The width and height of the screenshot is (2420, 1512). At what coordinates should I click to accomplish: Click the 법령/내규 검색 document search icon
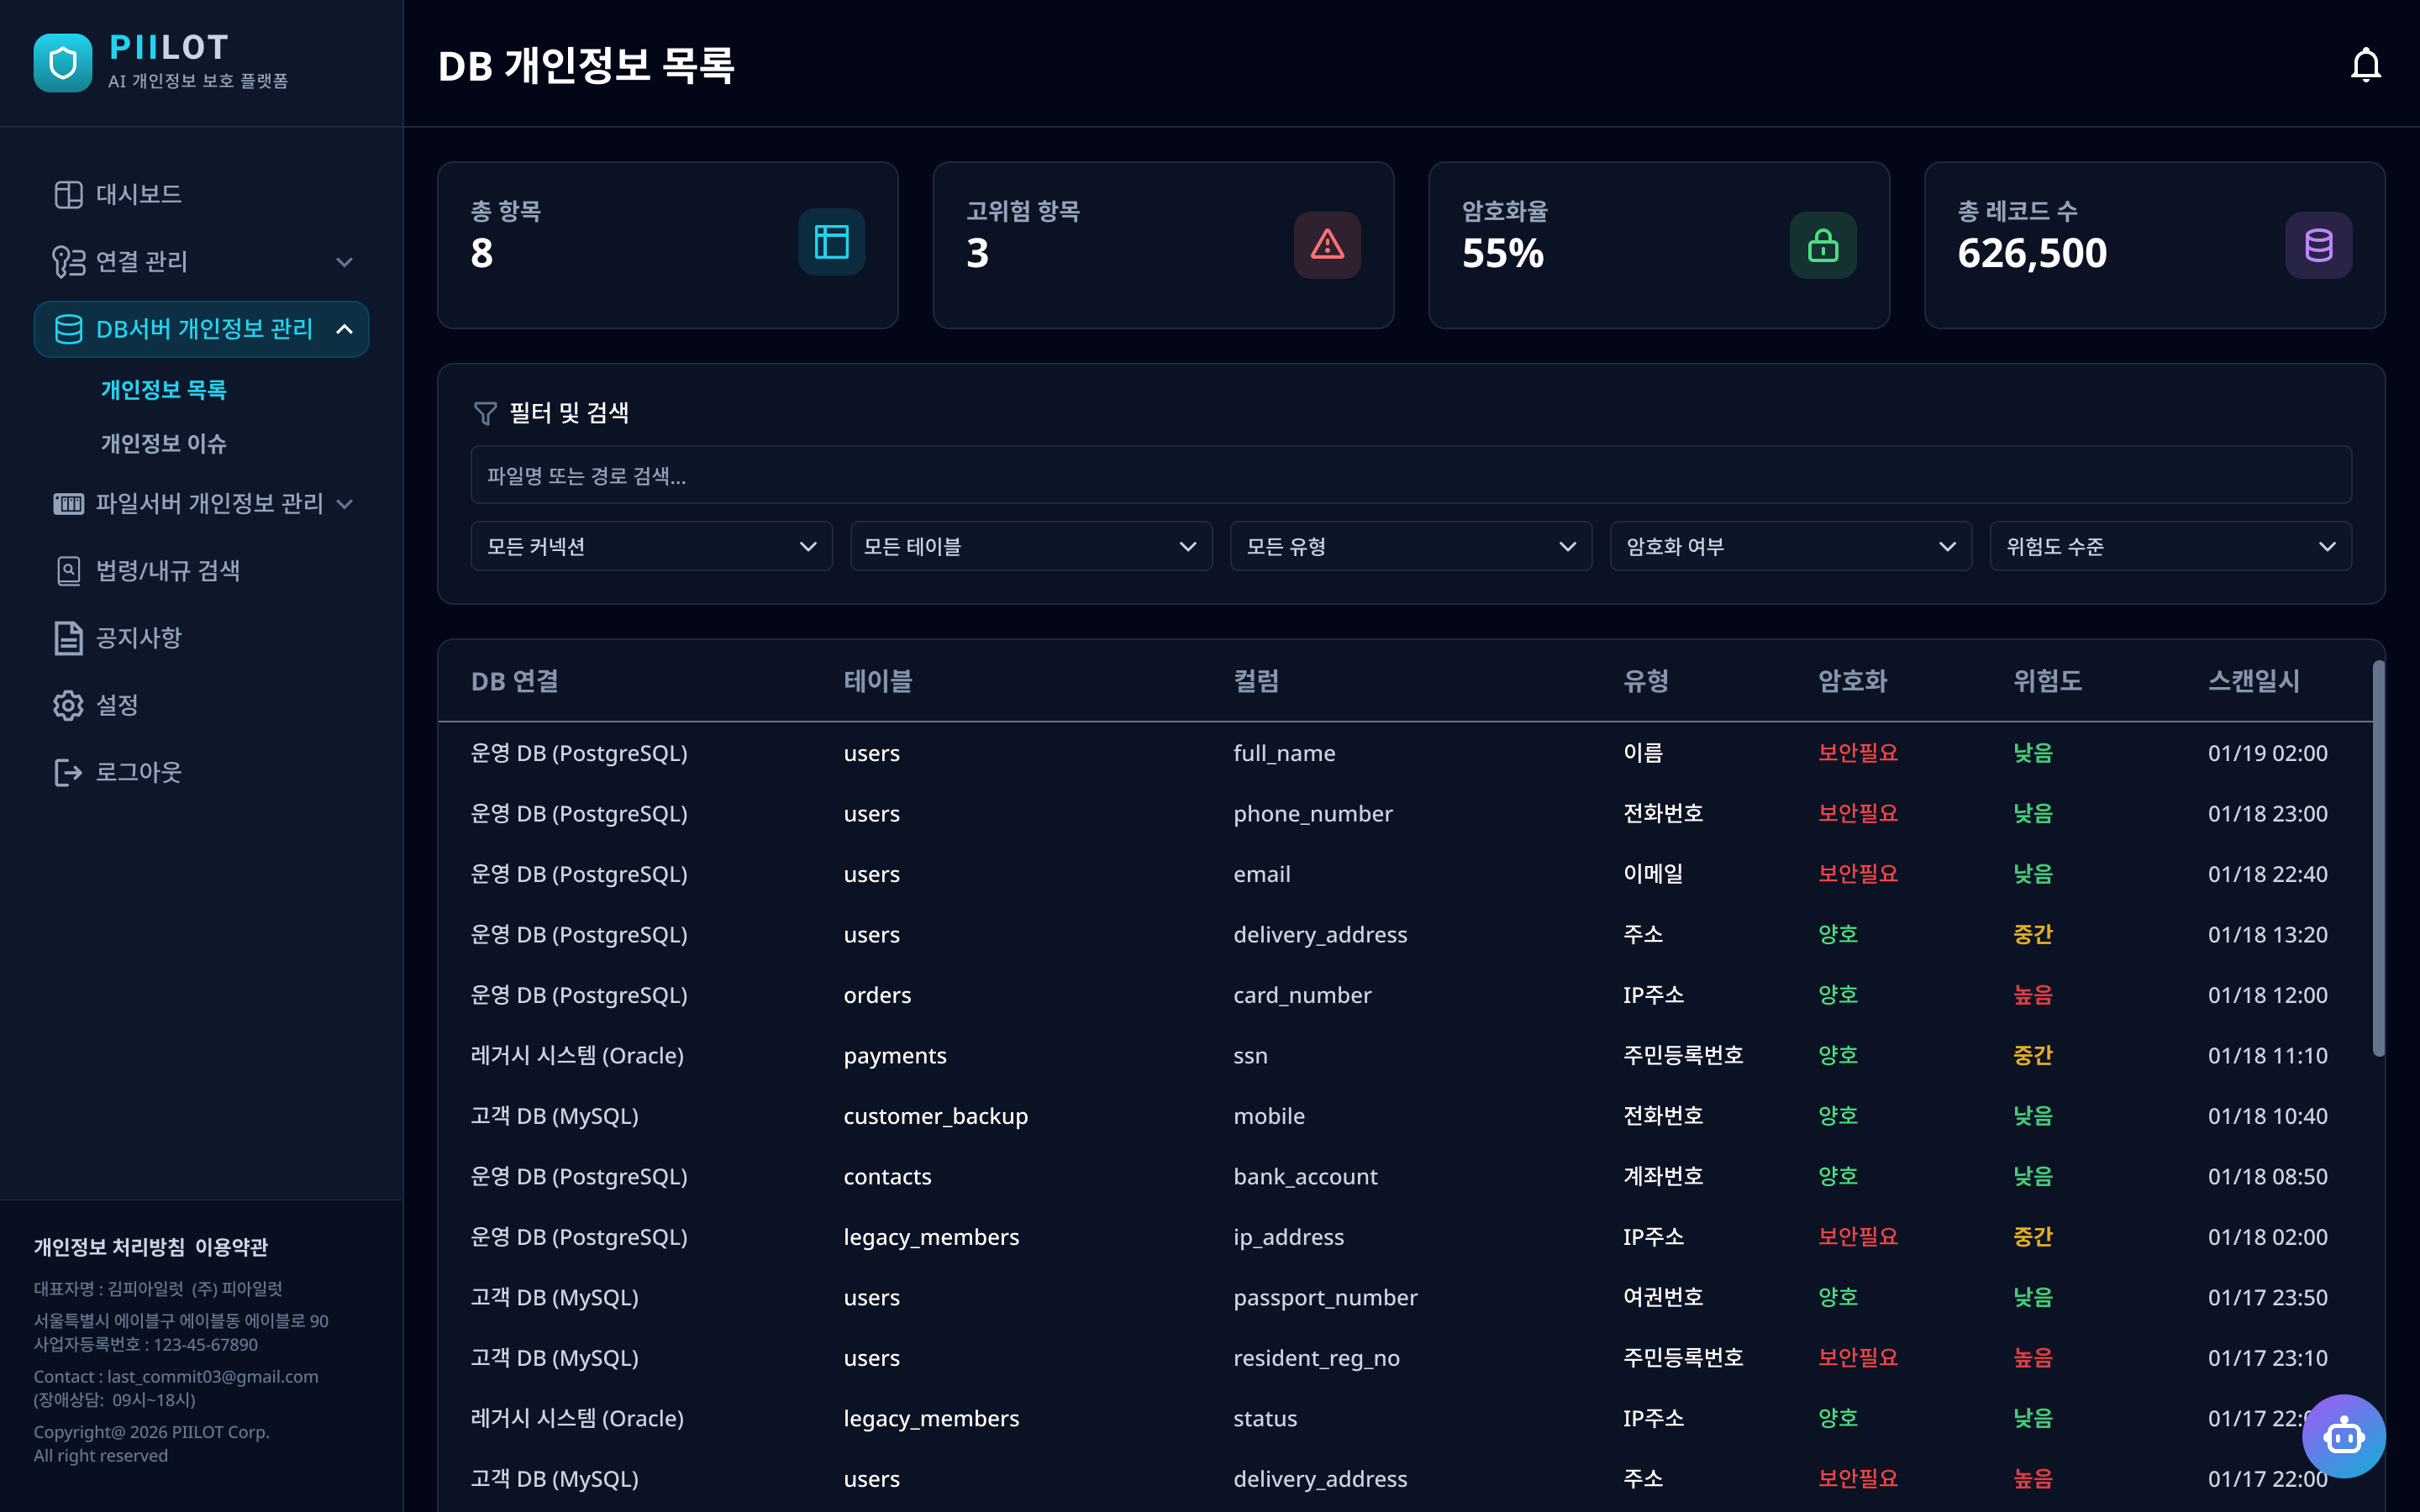(68, 570)
